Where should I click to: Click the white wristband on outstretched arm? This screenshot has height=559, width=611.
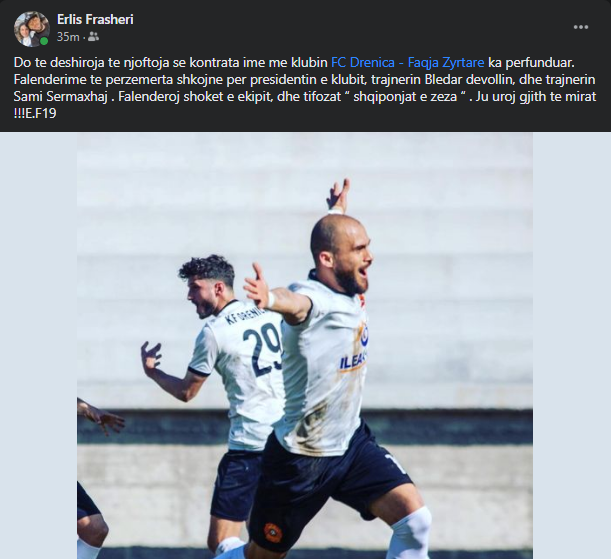pyautogui.click(x=271, y=299)
